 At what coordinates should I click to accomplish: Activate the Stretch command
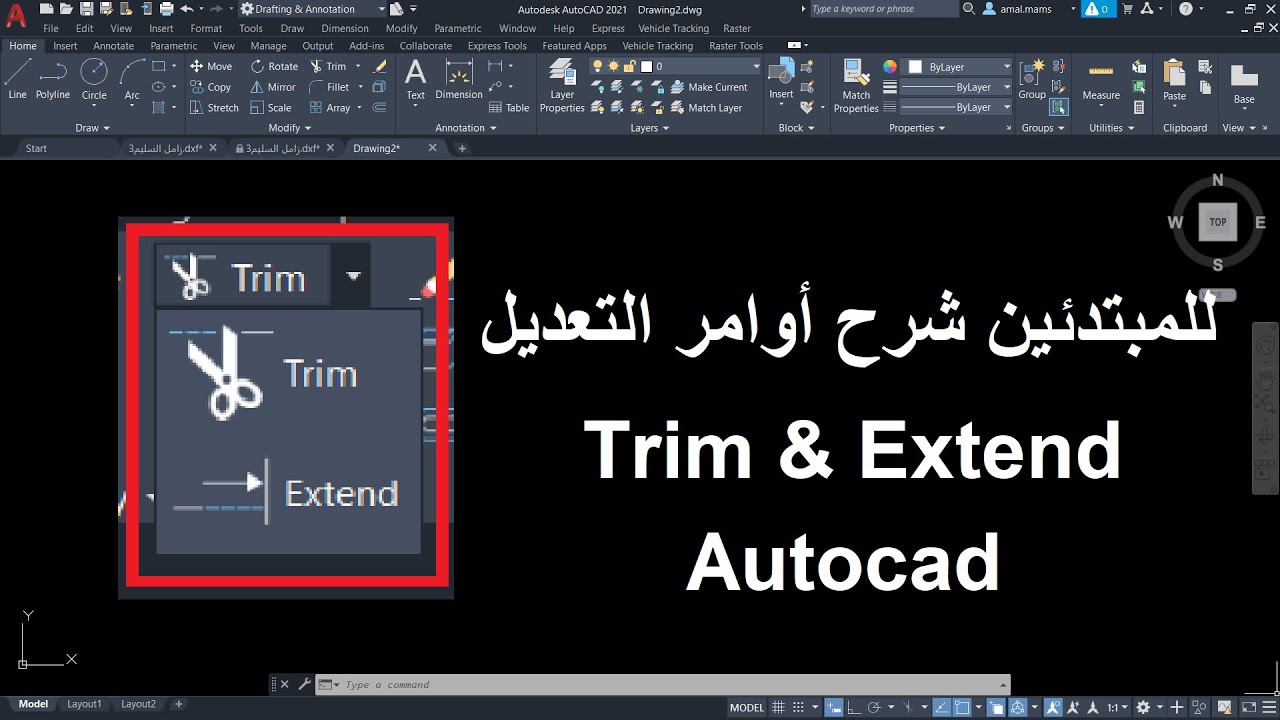214,108
